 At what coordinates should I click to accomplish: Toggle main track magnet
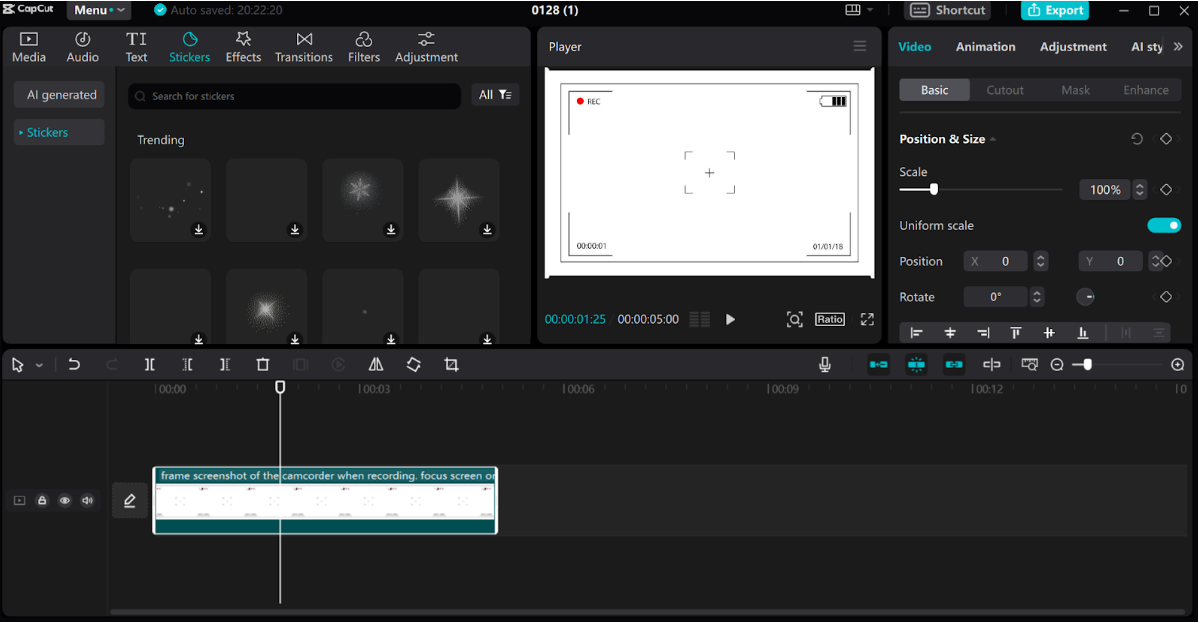point(879,364)
